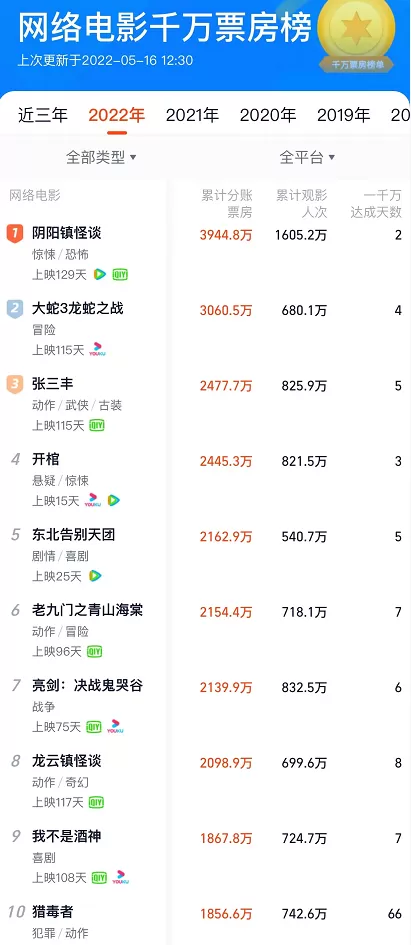
Task: Select the 2020年 tab
Action: [x=268, y=115]
